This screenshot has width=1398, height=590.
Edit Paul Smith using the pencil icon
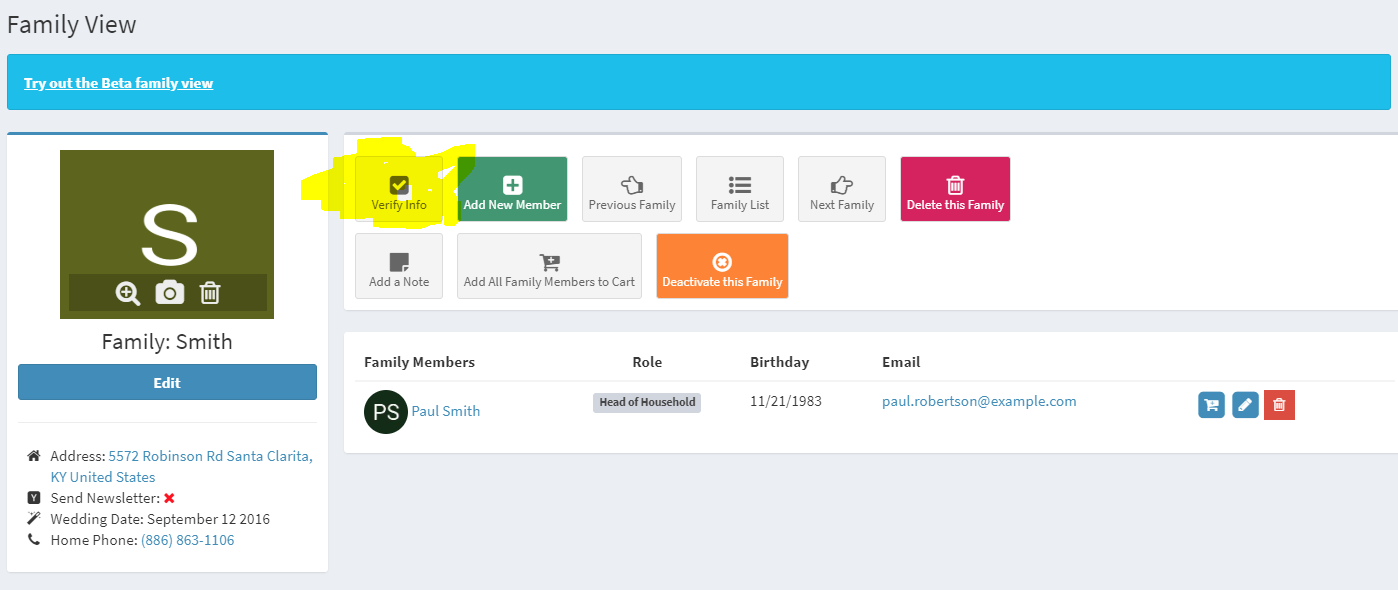click(x=1245, y=406)
